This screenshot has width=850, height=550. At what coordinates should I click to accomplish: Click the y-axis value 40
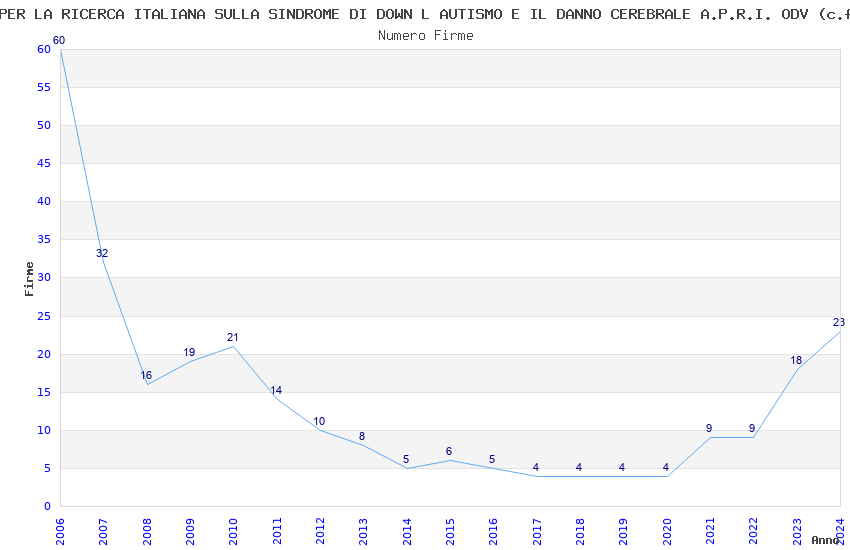click(x=44, y=201)
